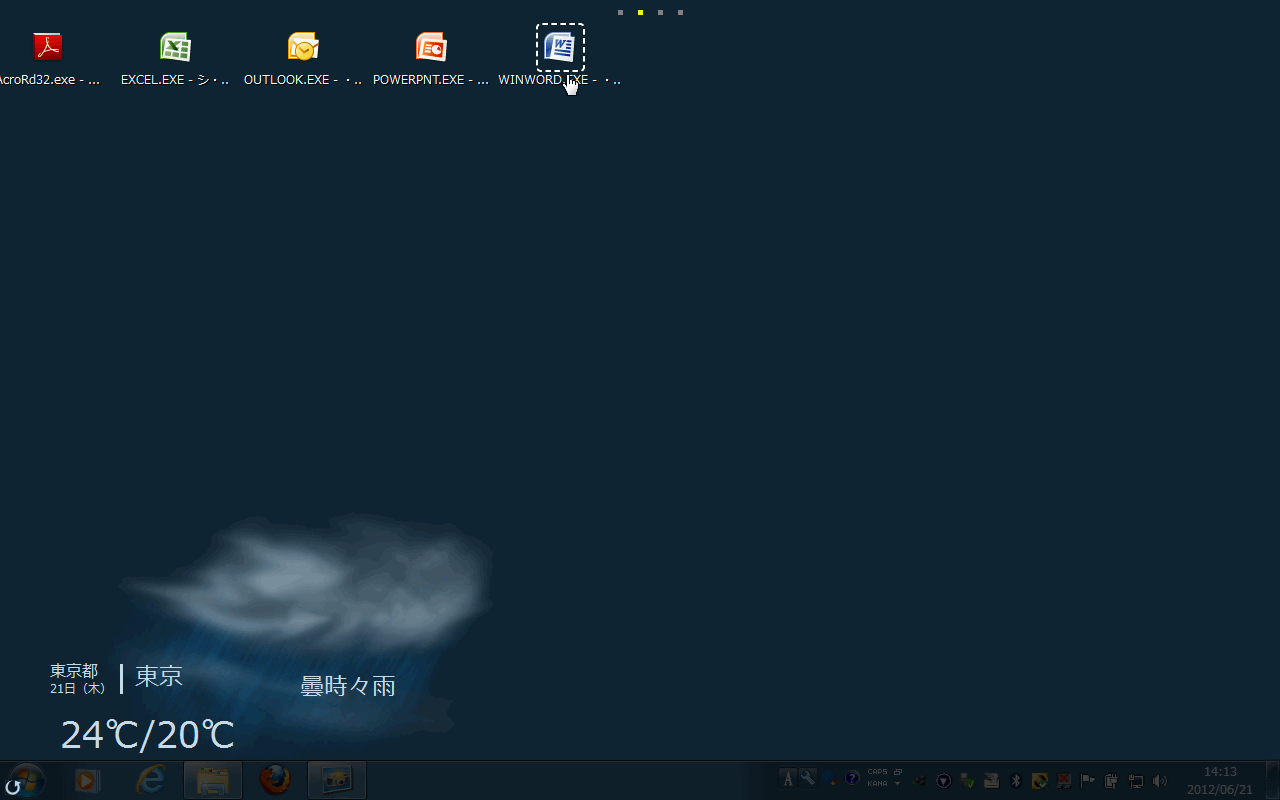1280x800 pixels.
Task: Click the volume speaker tray icon
Action: [x=1160, y=780]
